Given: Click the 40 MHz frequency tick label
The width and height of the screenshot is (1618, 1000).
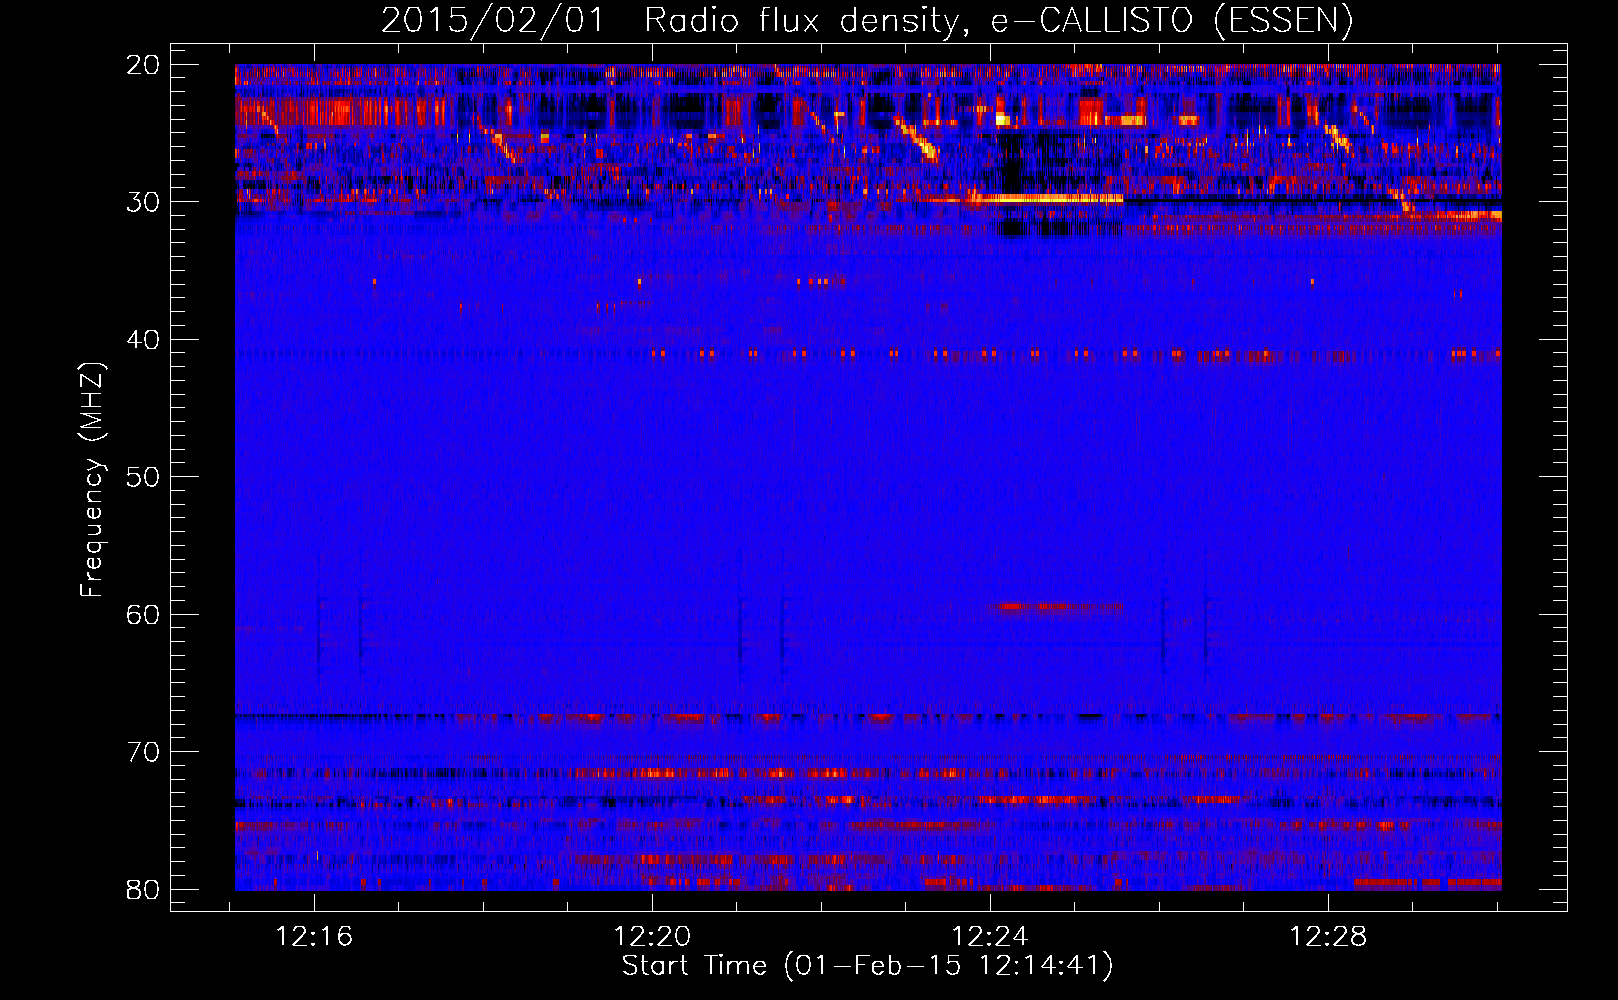Looking at the screenshot, I should pyautogui.click(x=143, y=340).
